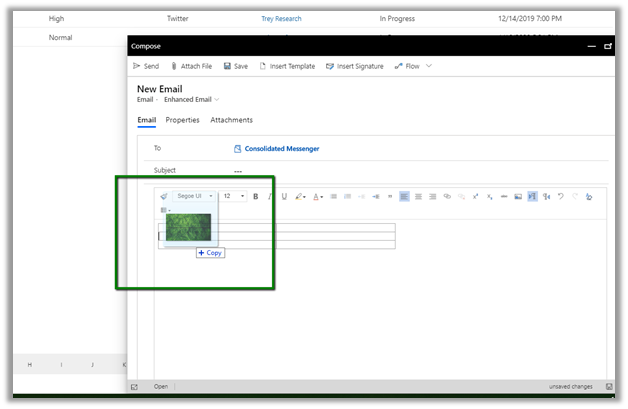This screenshot has height=409, width=628.
Task: Click the copy formatting paintbrush icon
Action: (x=164, y=196)
